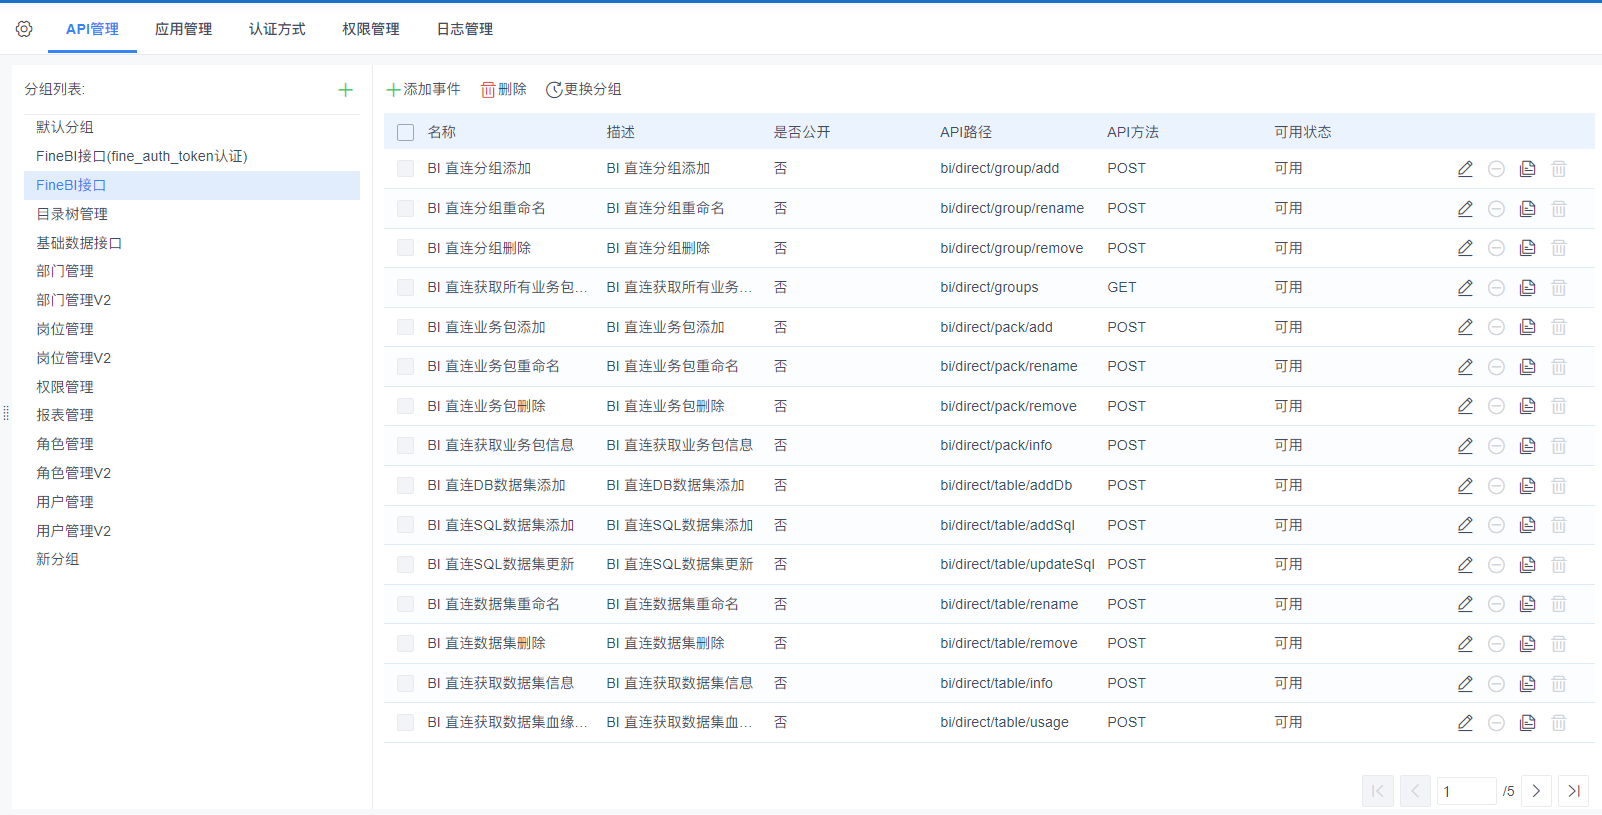1602x815 pixels.
Task: Click the trash icon for BI 直连SQL数据集更新
Action: pos(1558,565)
